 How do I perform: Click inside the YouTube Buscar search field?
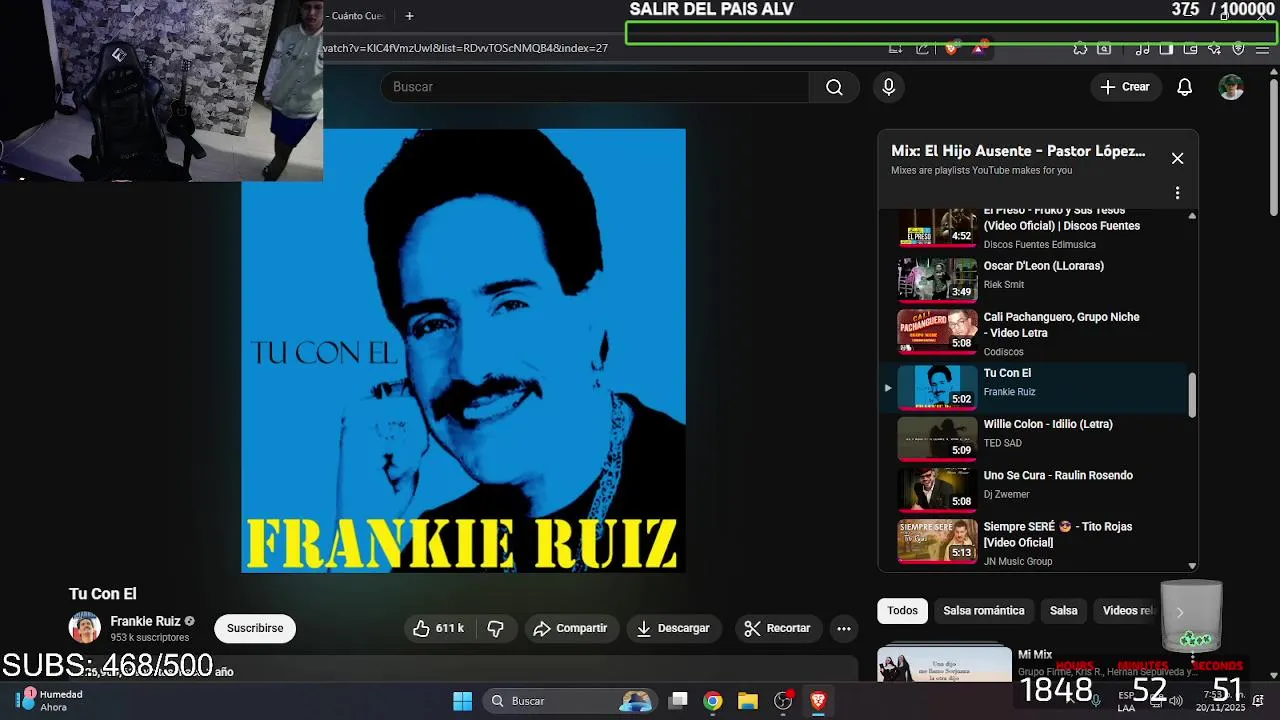point(594,87)
